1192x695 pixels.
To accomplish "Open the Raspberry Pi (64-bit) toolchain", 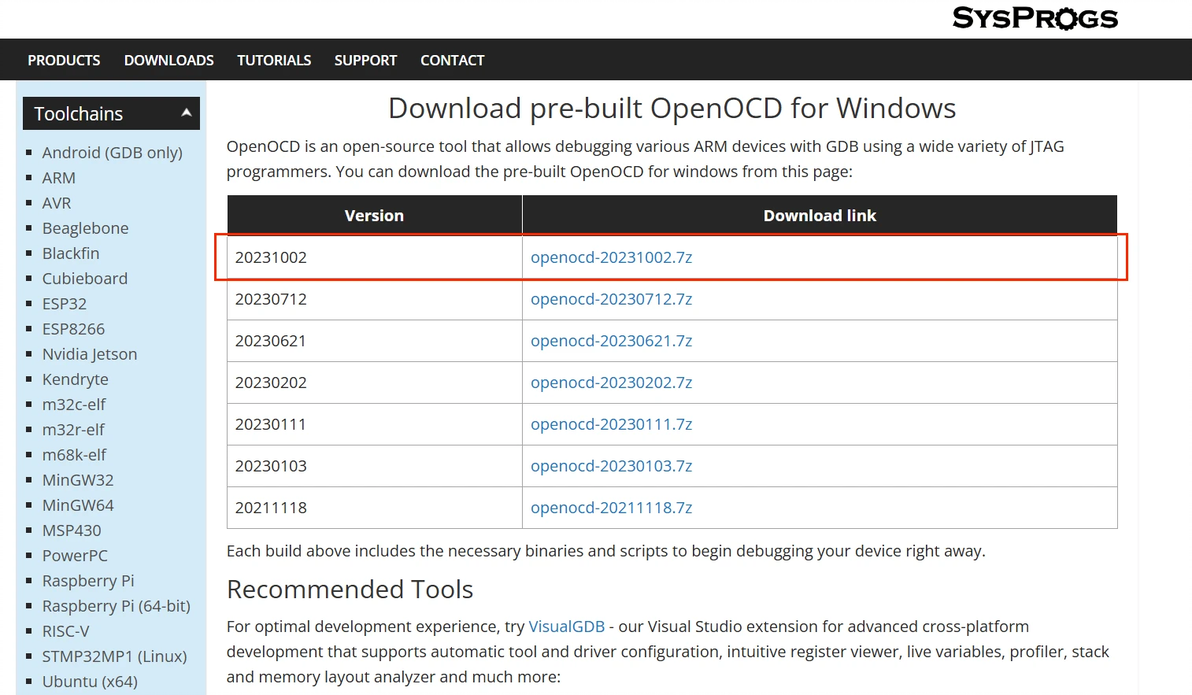I will point(116,606).
